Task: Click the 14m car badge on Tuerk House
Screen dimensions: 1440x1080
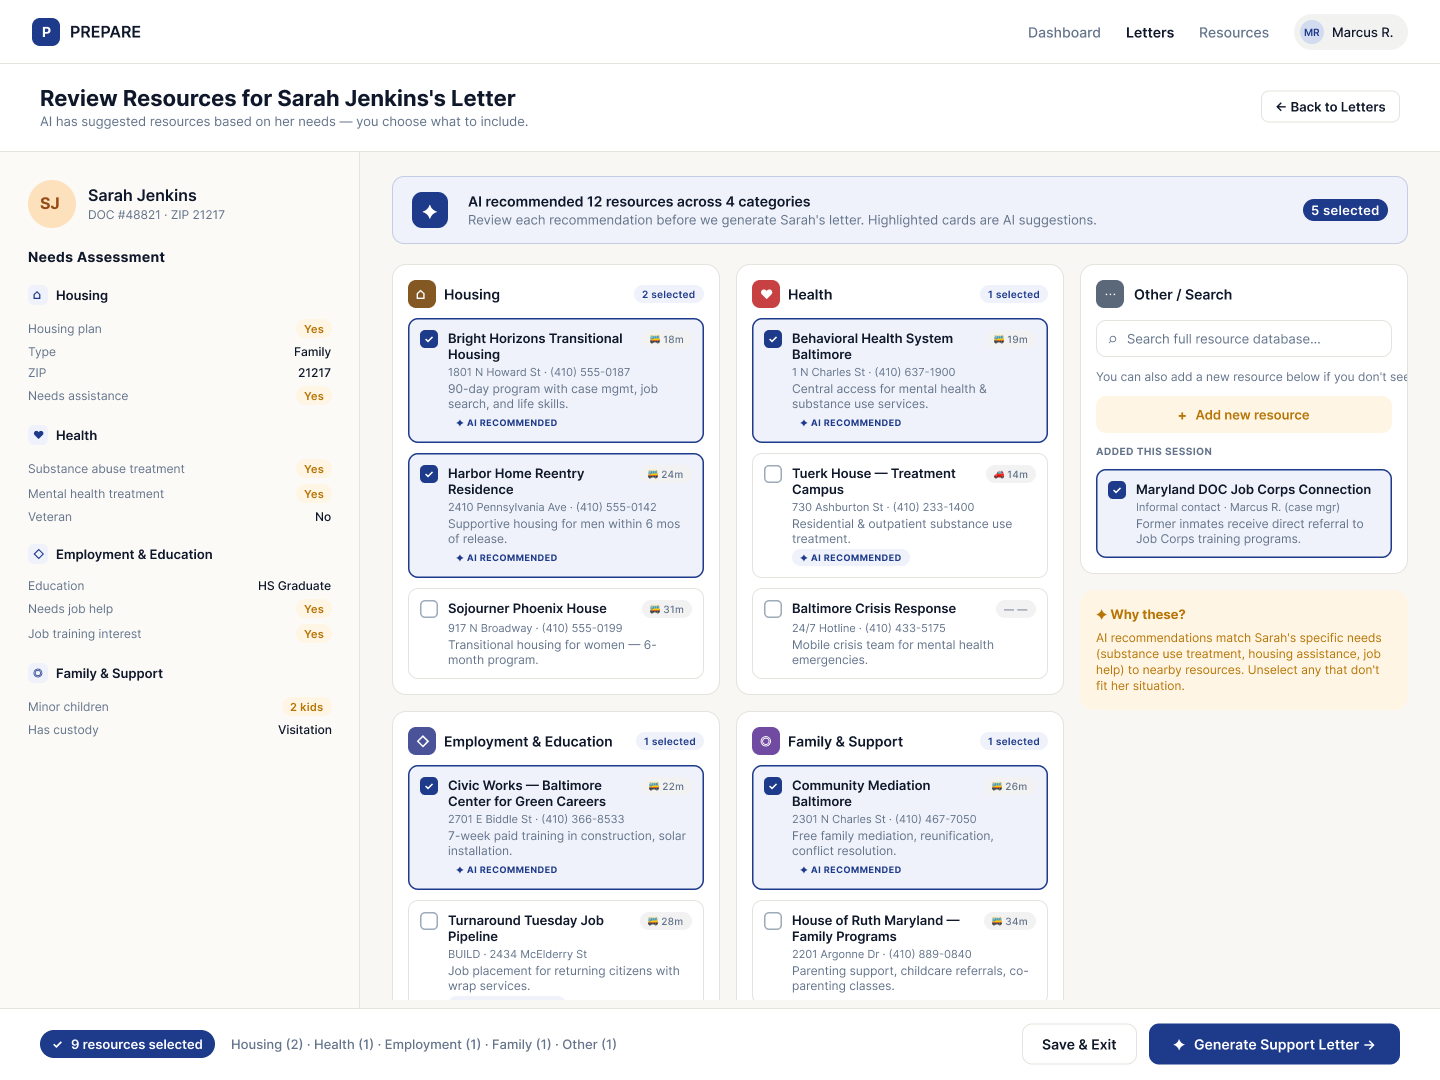Action: point(1011,474)
